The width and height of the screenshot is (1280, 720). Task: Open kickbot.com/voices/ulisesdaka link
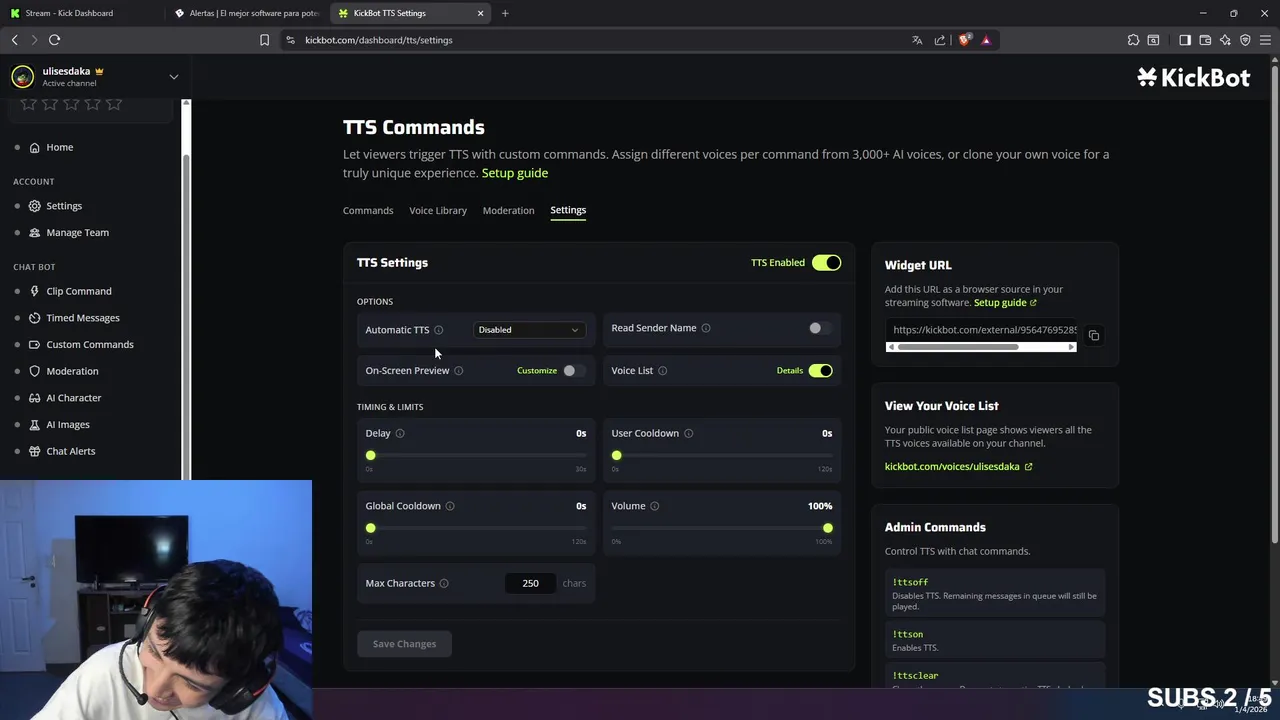[x=958, y=467]
